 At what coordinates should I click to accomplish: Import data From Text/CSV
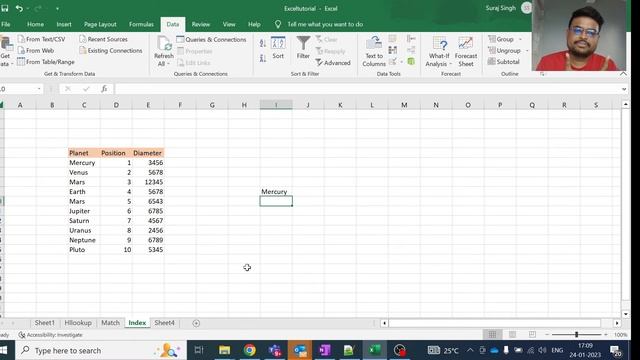coord(42,39)
